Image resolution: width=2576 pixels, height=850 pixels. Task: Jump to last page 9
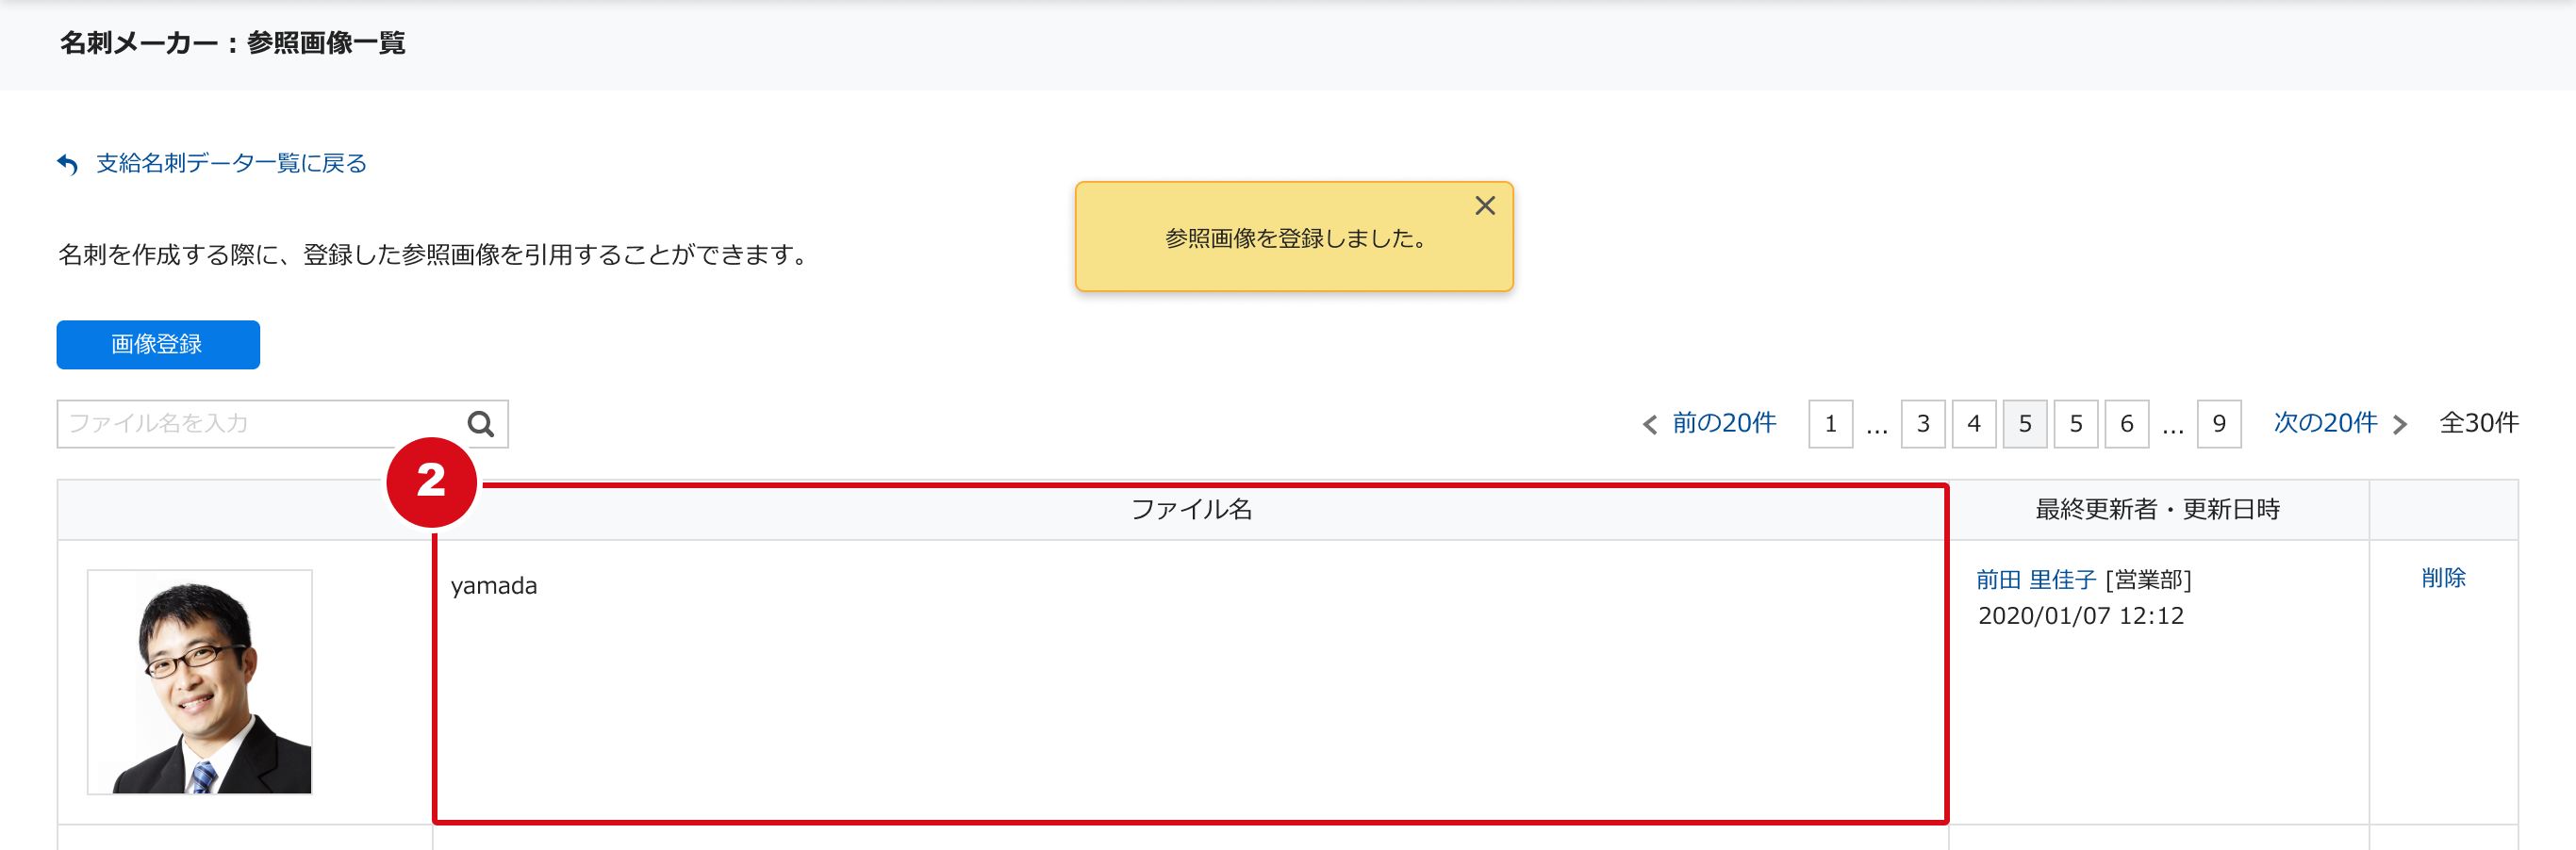coord(2218,424)
